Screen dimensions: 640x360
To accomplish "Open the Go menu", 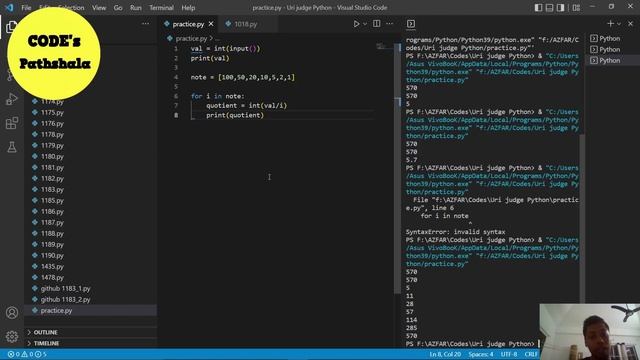I will click(118, 7).
